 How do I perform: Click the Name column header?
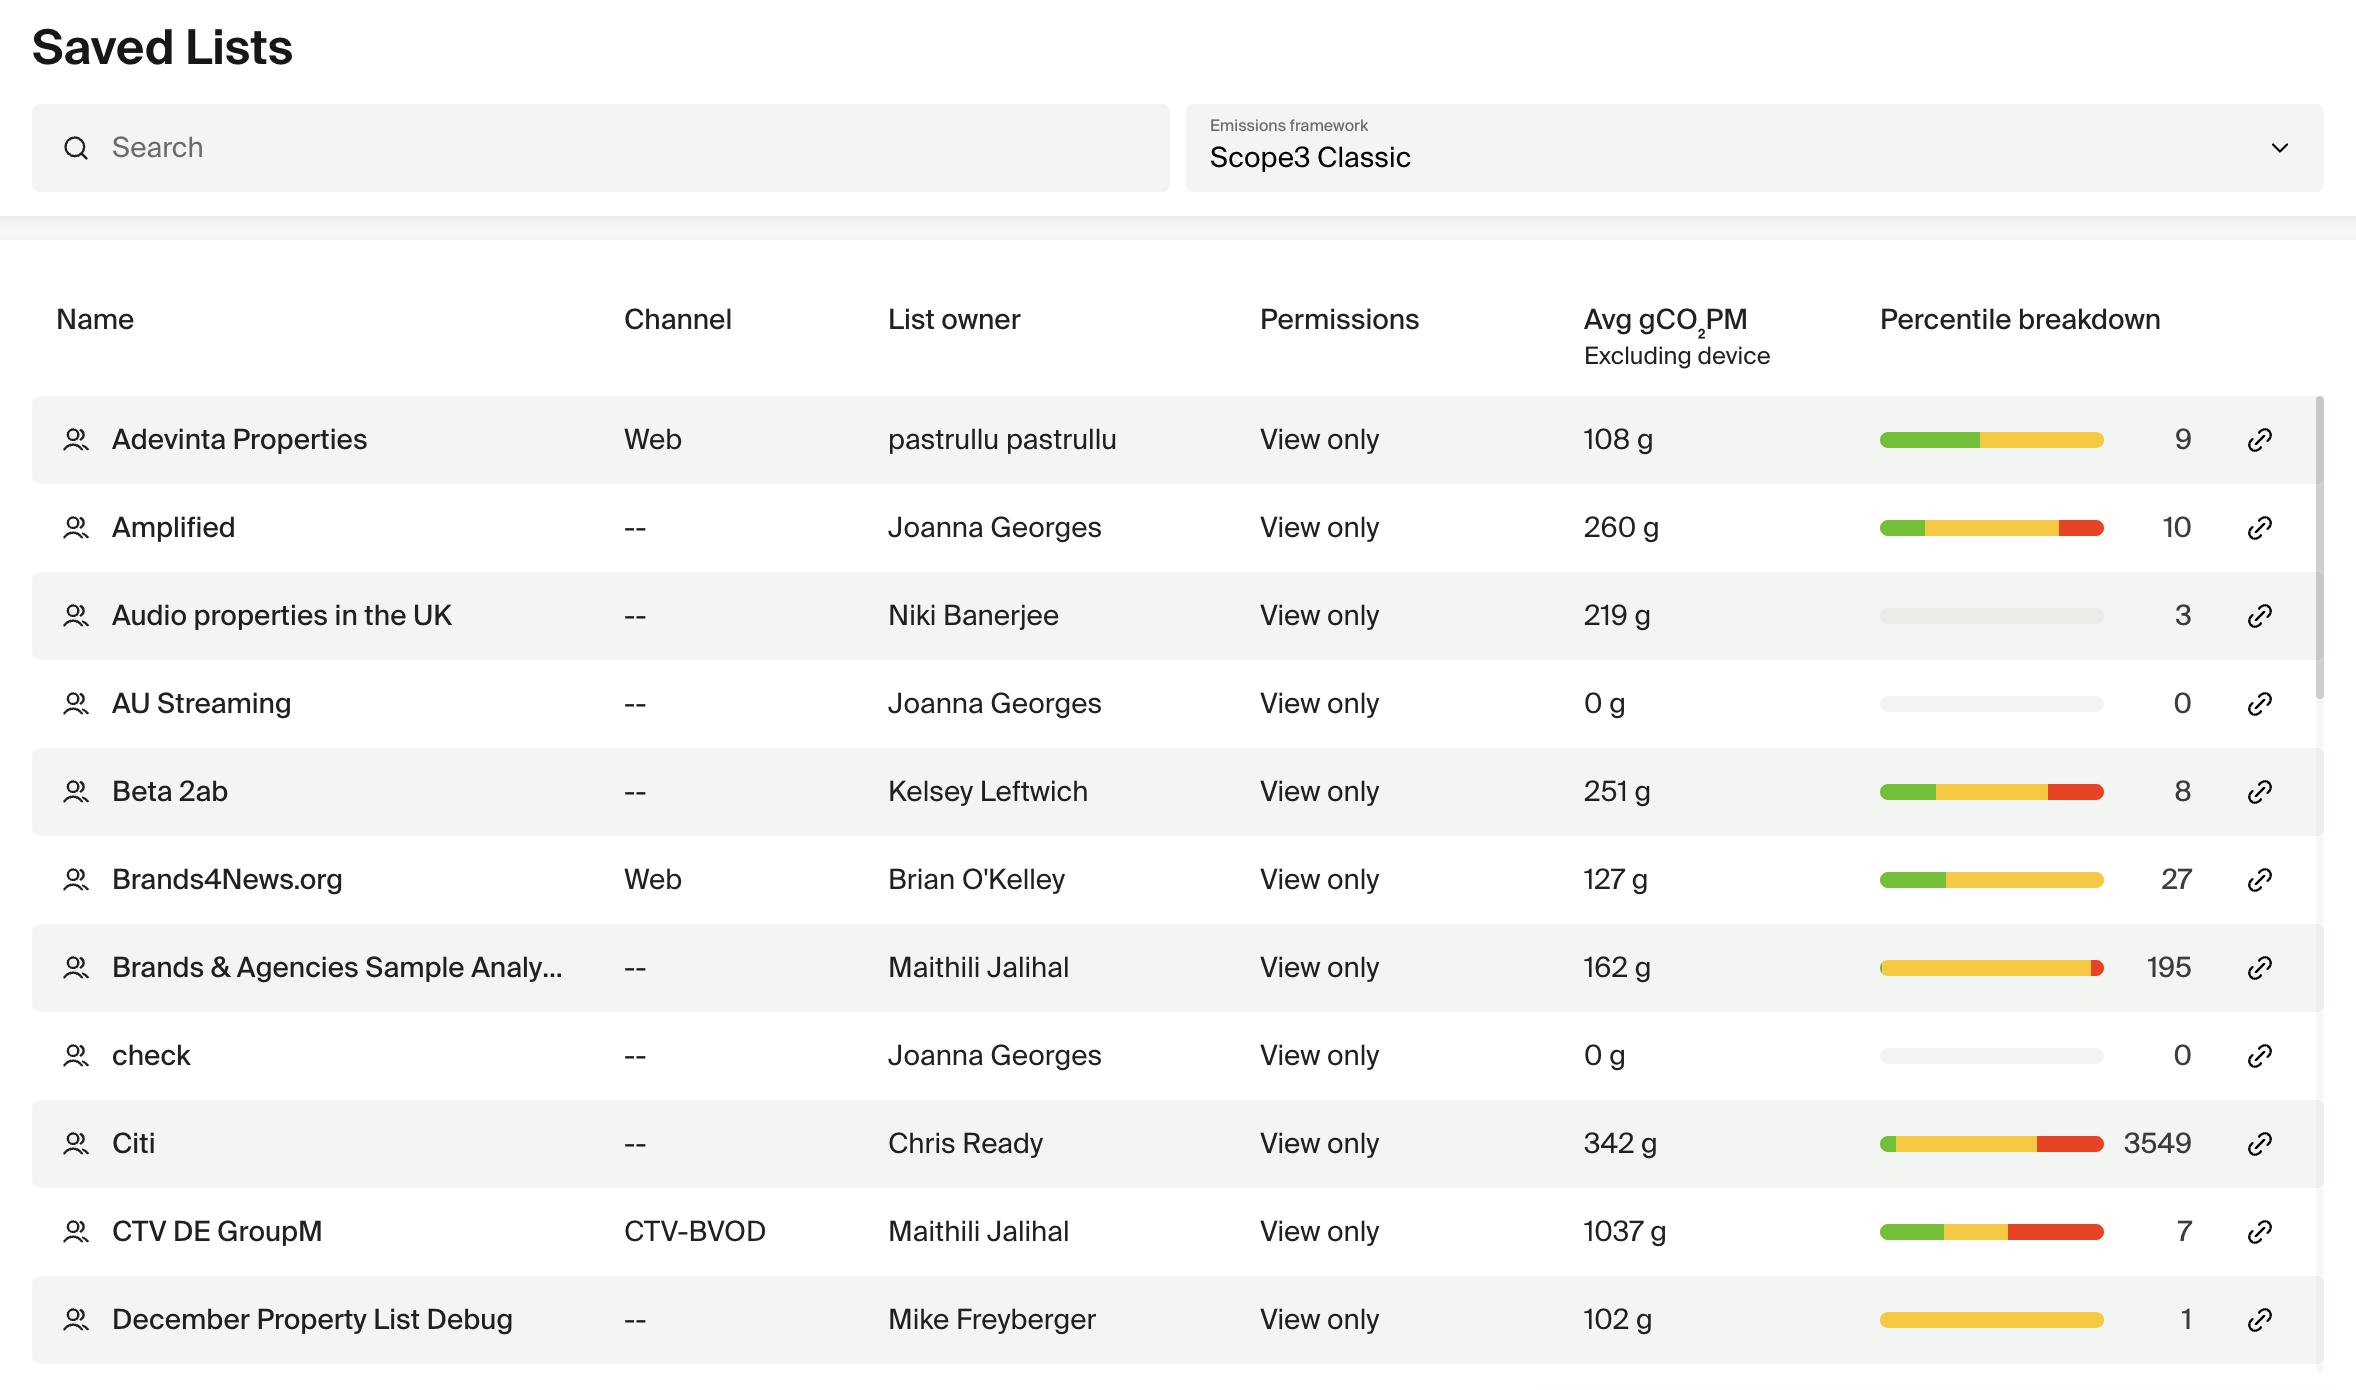click(95, 320)
